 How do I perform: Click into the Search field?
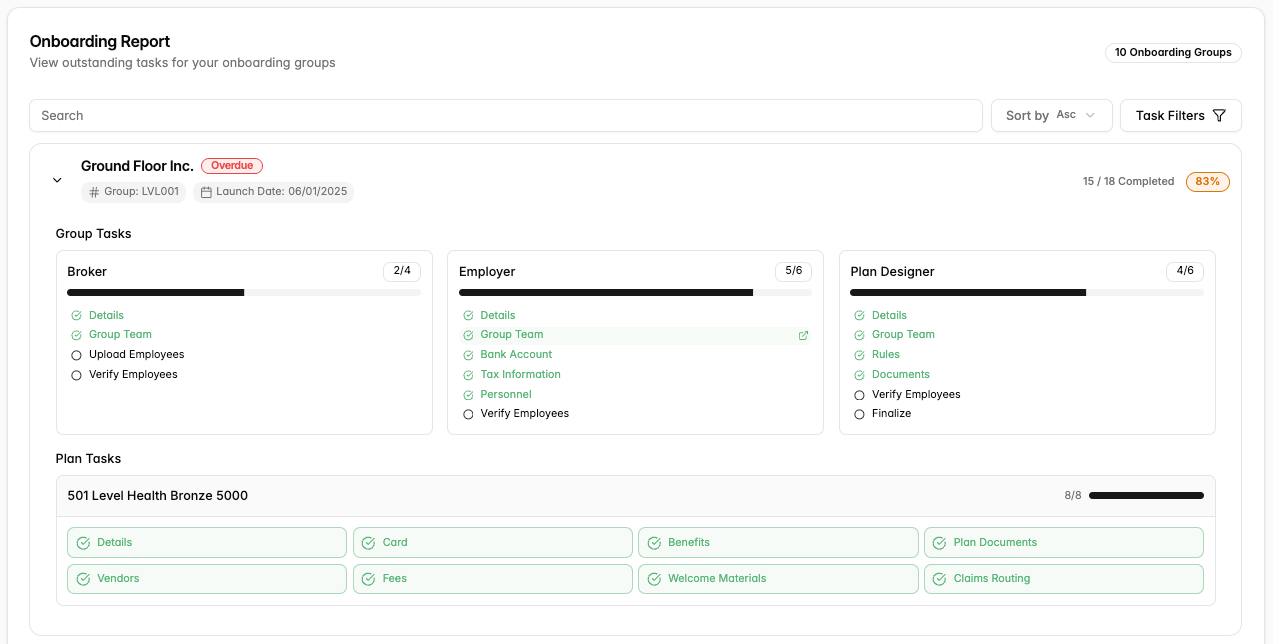tap(505, 116)
